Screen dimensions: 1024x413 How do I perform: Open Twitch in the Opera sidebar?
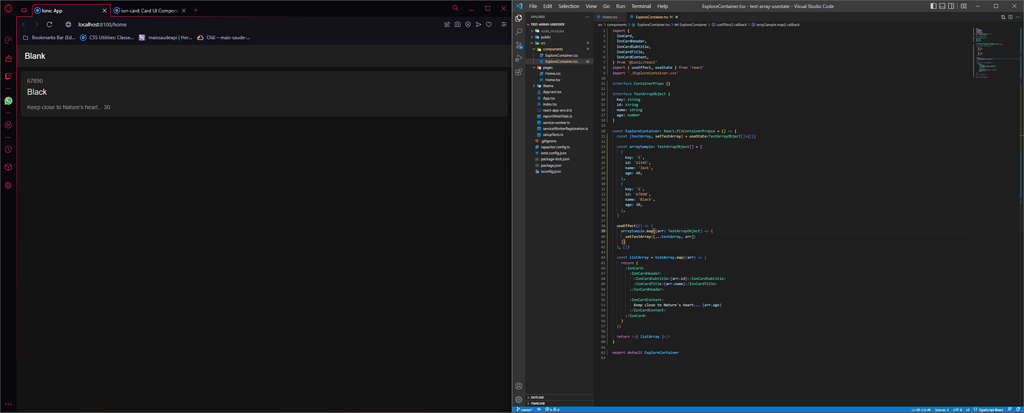[x=8, y=76]
